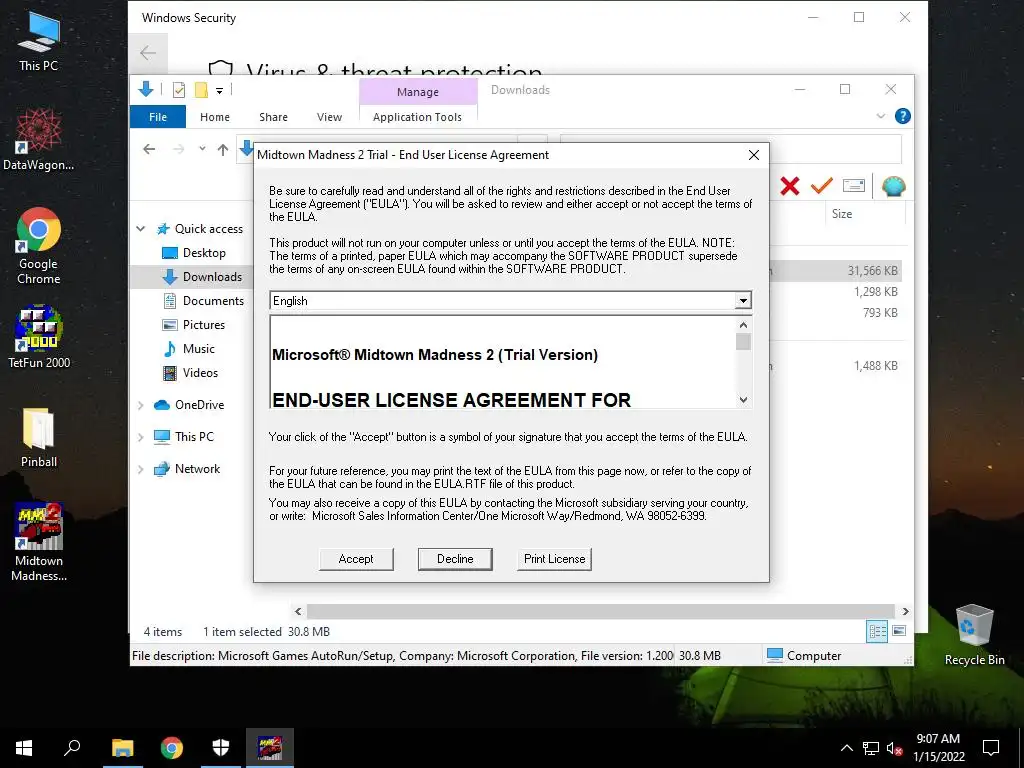This screenshot has width=1024, height=768.
Task: Click the properties icon in quick access toolbar
Action: point(178,90)
